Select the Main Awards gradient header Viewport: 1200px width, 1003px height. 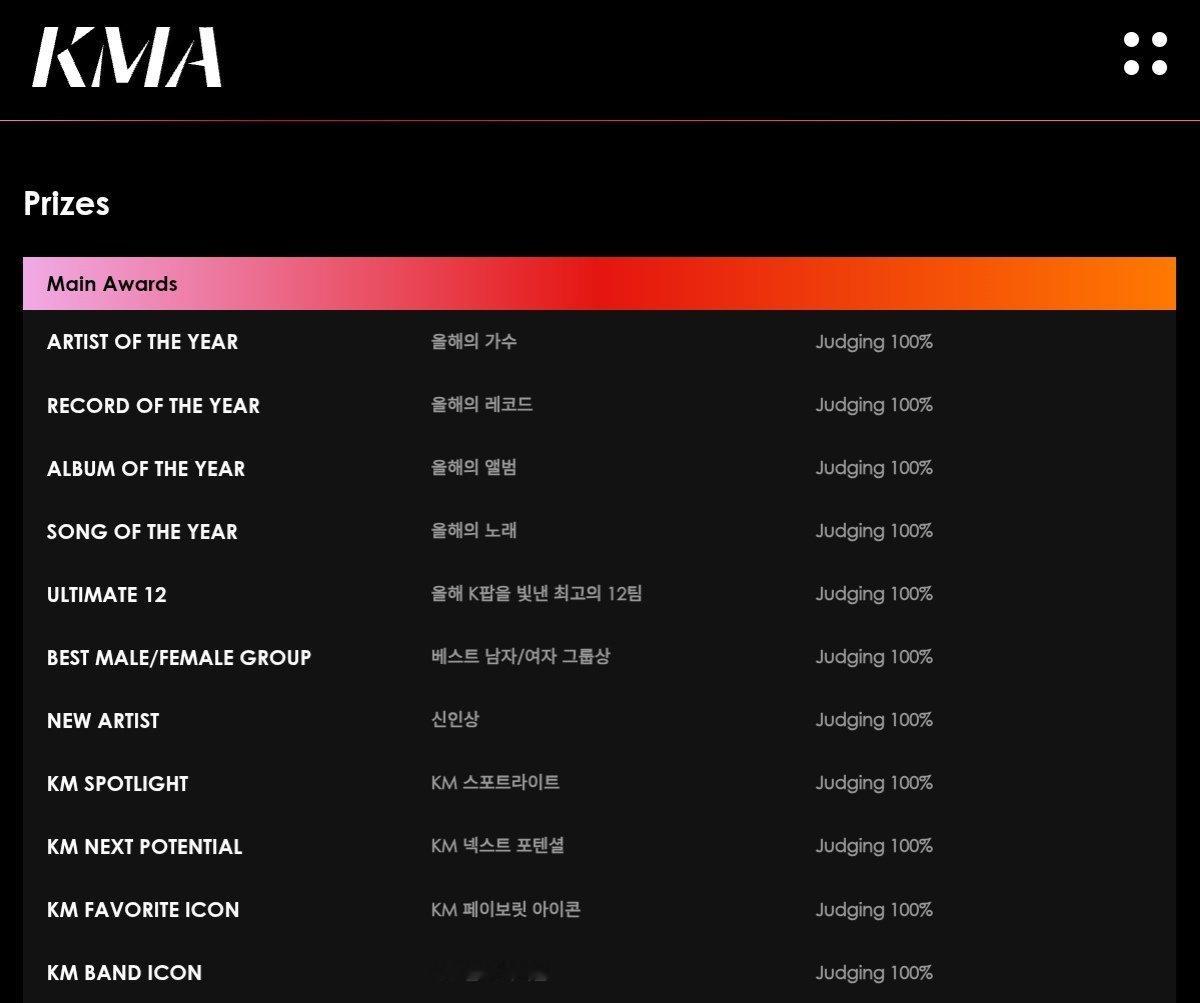click(599, 284)
